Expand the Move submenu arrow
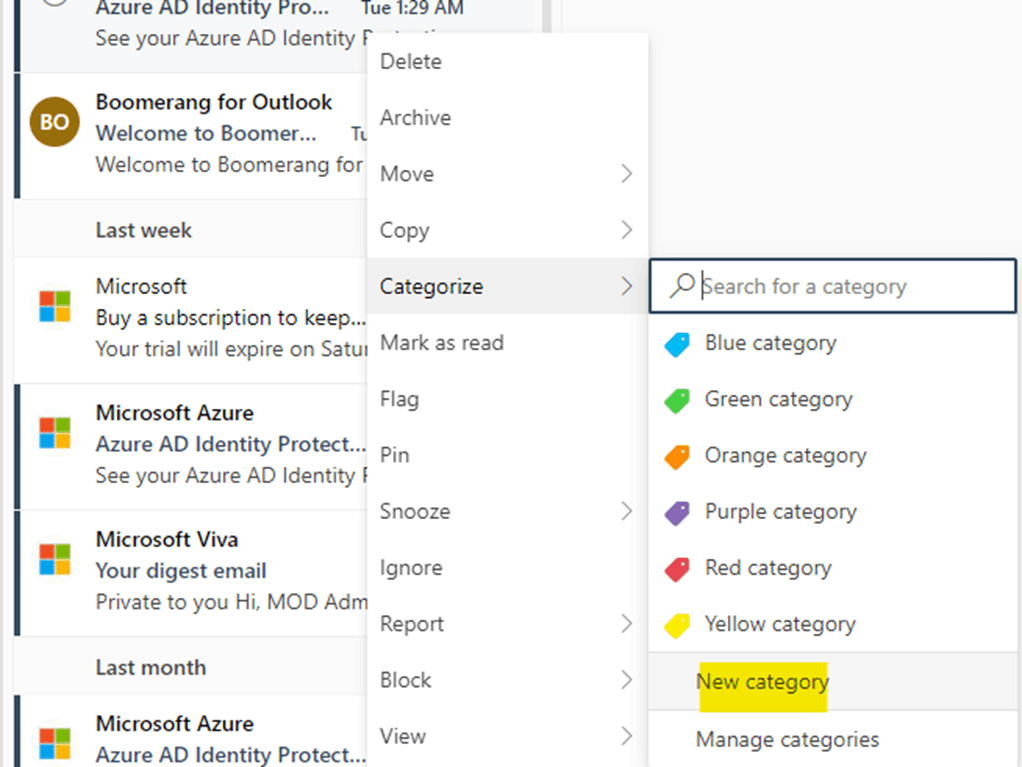Viewport: 1022px width, 767px height. (626, 174)
